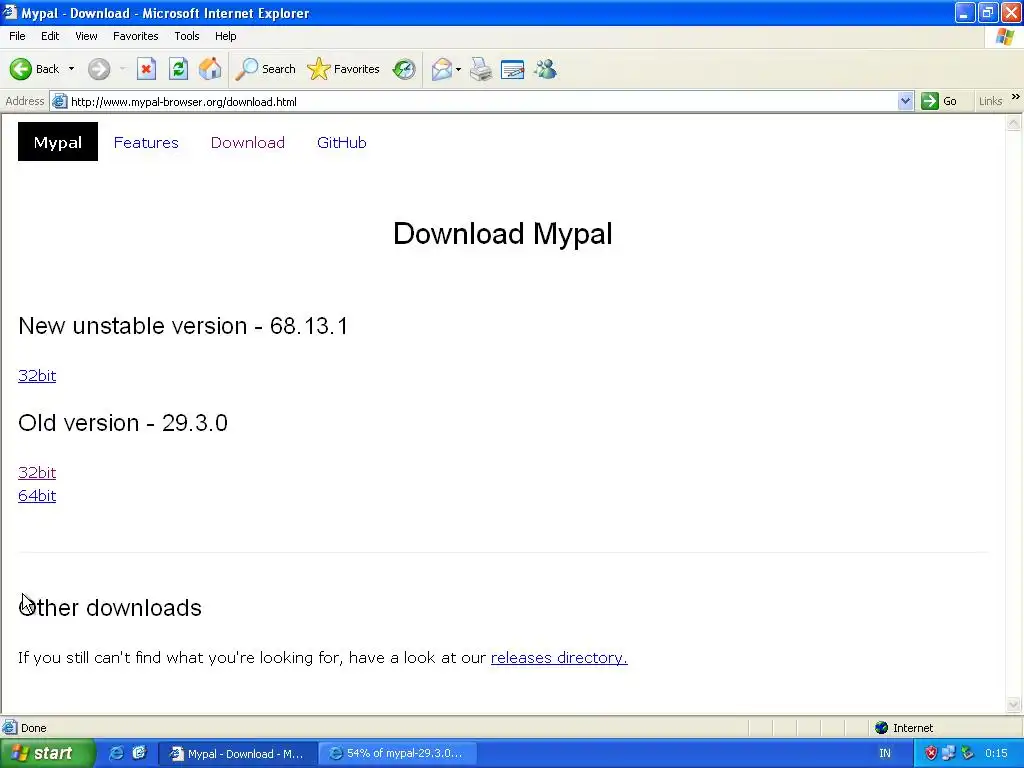Open the Tools menu
The image size is (1024, 768).
pyautogui.click(x=187, y=36)
